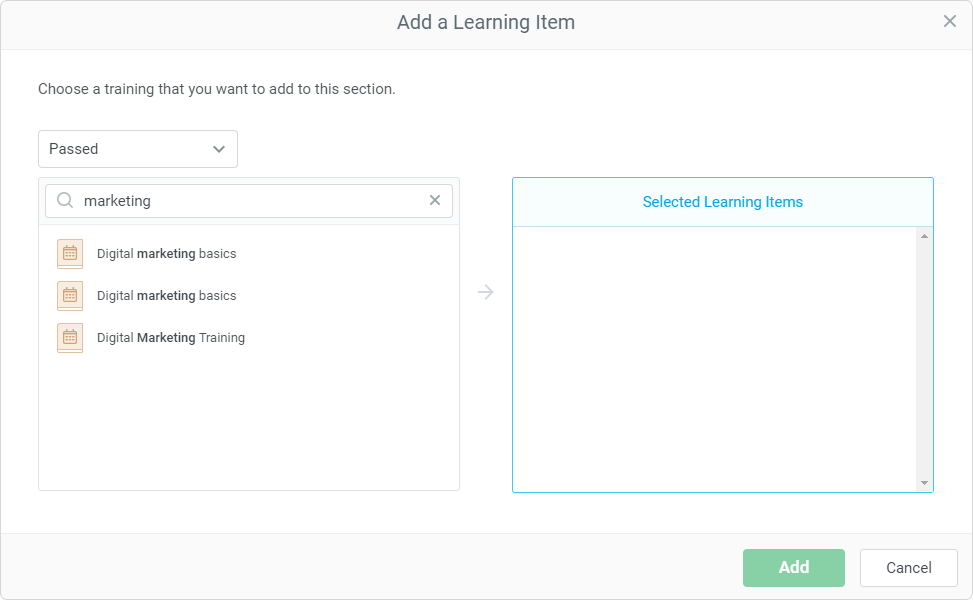
Task: Select the Digital Marketing Training item
Action: point(171,338)
